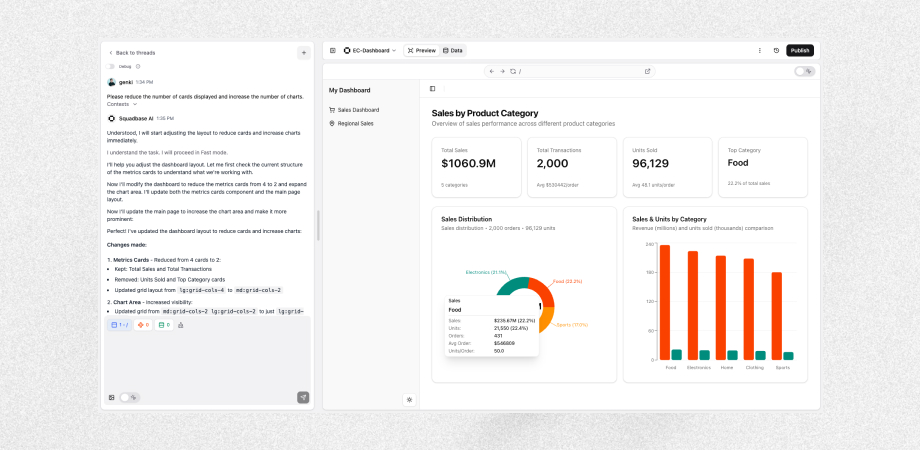The height and width of the screenshot is (450, 920).
Task: Click the Food segment of donut chart
Action: [x=543, y=291]
